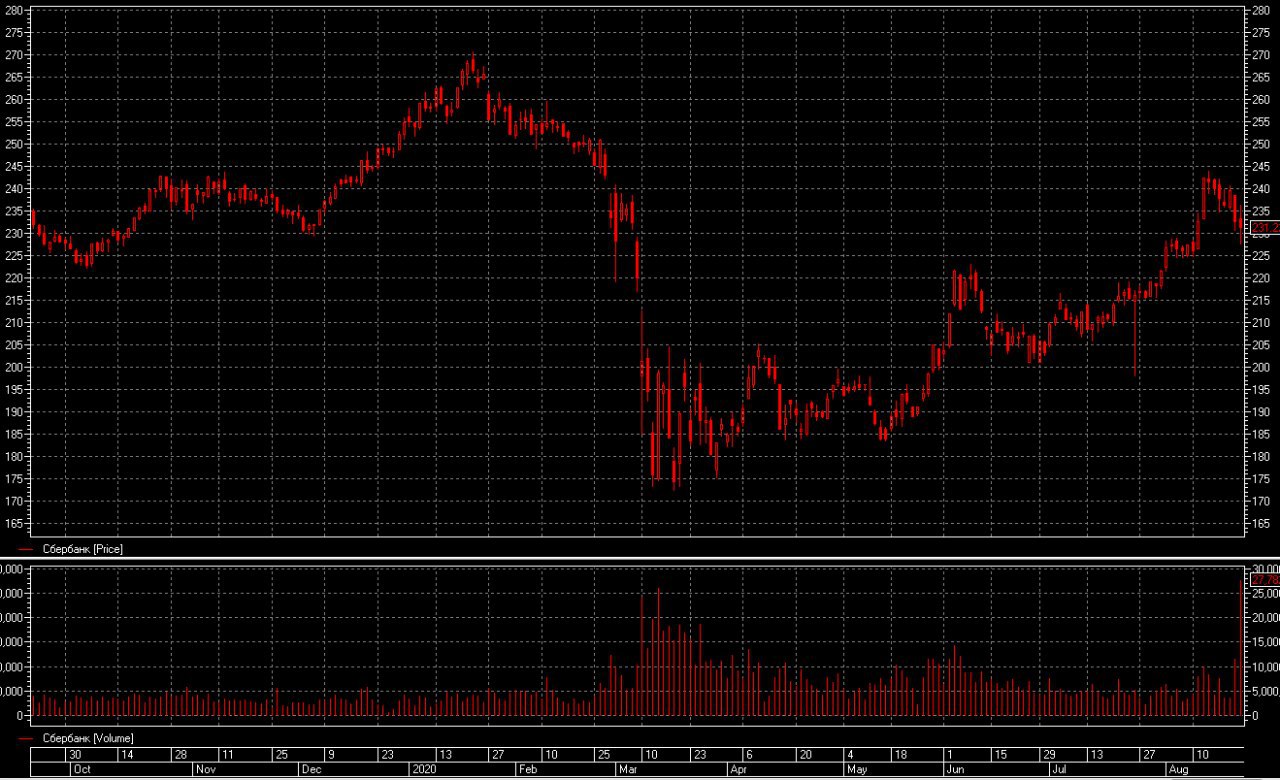The width and height of the screenshot is (1280, 780).
Task: Click the Feb month label on time axis
Action: click(527, 770)
